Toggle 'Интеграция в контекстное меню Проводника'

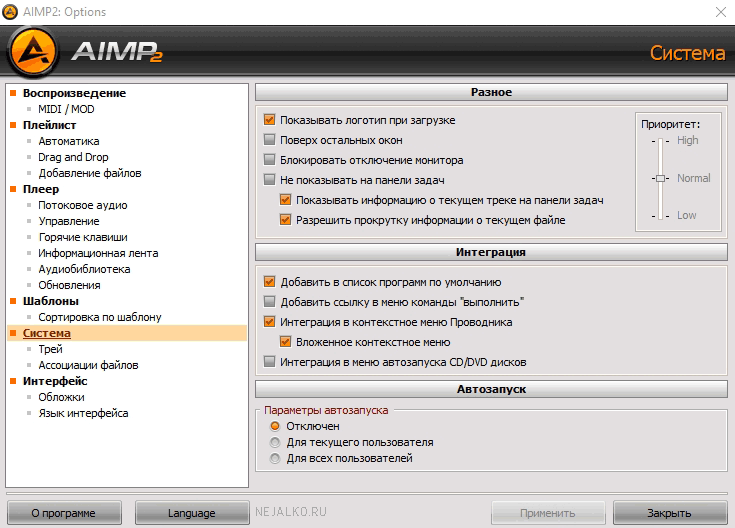coord(270,322)
